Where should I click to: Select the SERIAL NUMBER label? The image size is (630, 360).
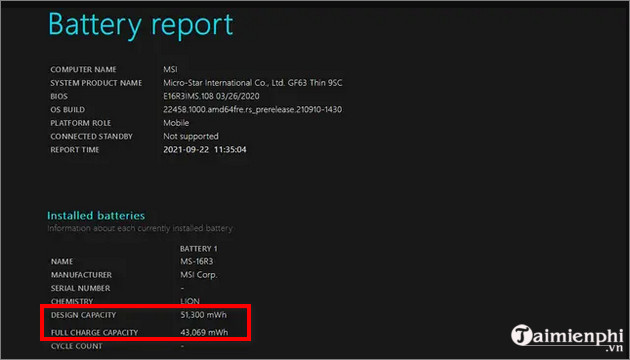(80, 288)
